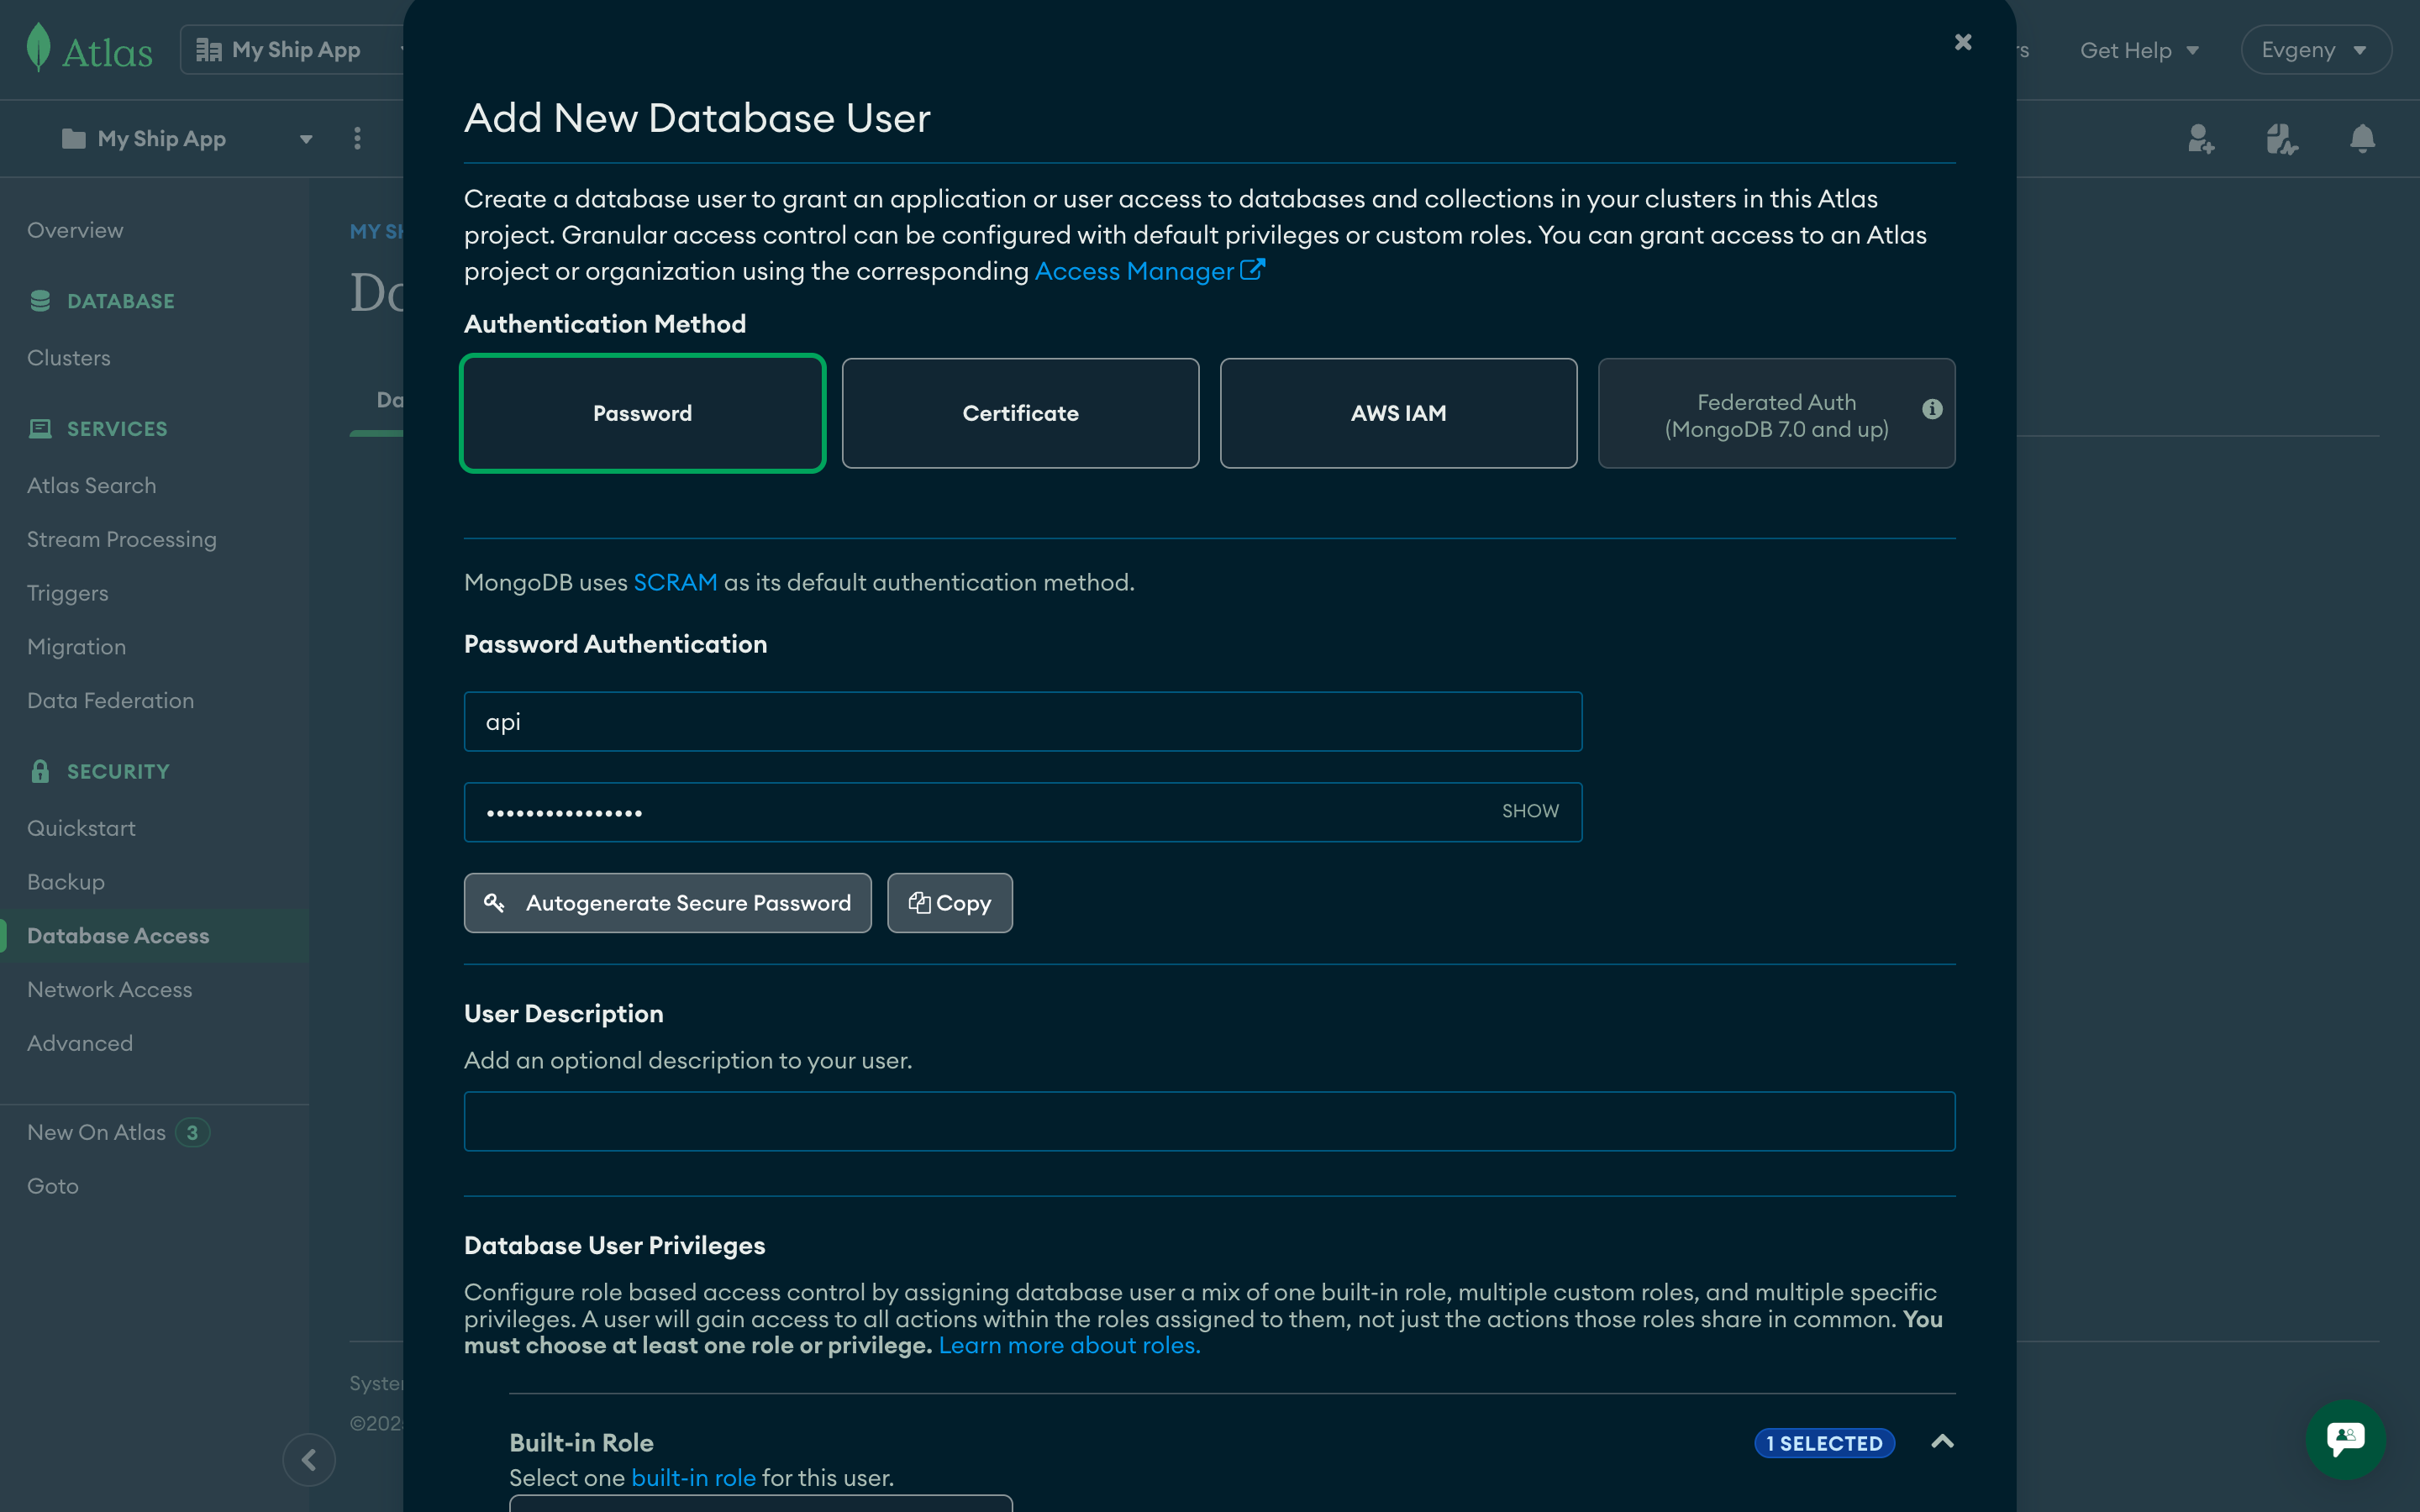Open the project options three-dot menu

(x=357, y=139)
